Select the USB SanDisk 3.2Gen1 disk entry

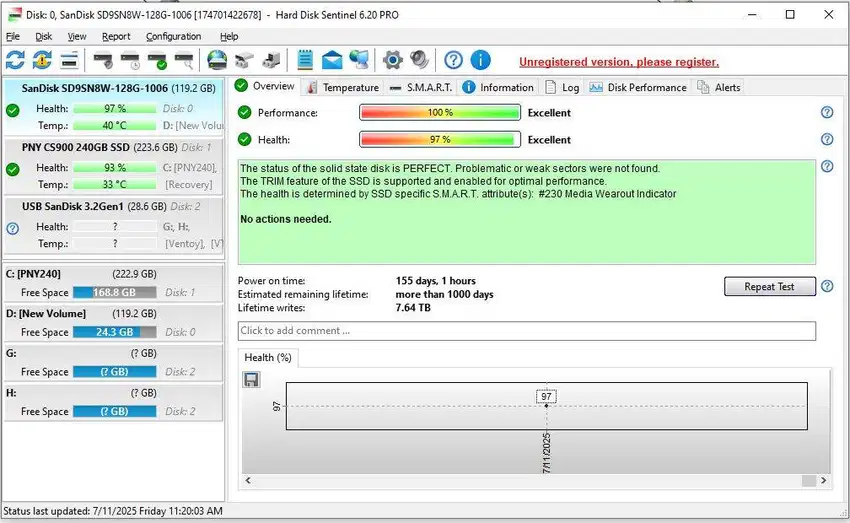pos(113,225)
